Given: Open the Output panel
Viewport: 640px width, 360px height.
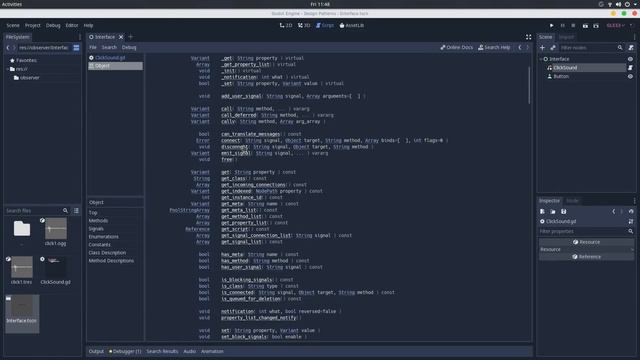Looking at the screenshot, I should tap(96, 351).
